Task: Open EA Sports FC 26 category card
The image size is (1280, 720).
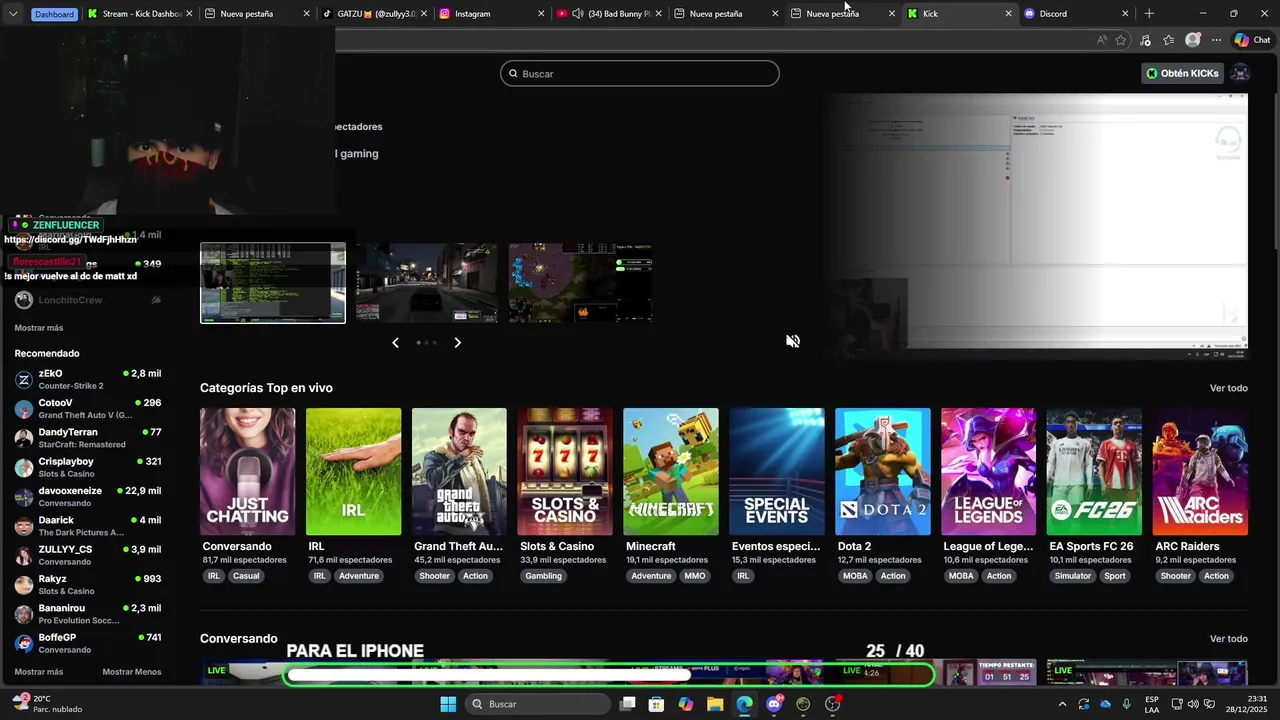Action: [x=1094, y=471]
